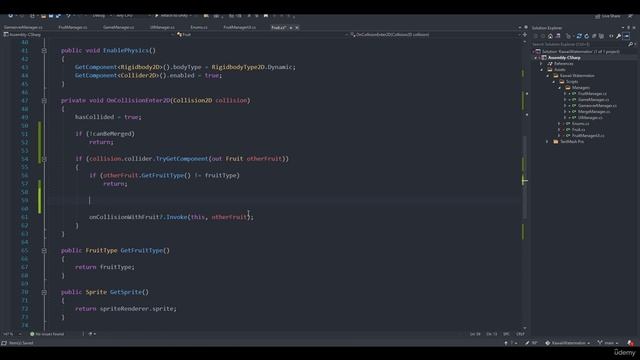Click the main git branch selector
The height and width of the screenshot is (360, 640).
[608, 343]
